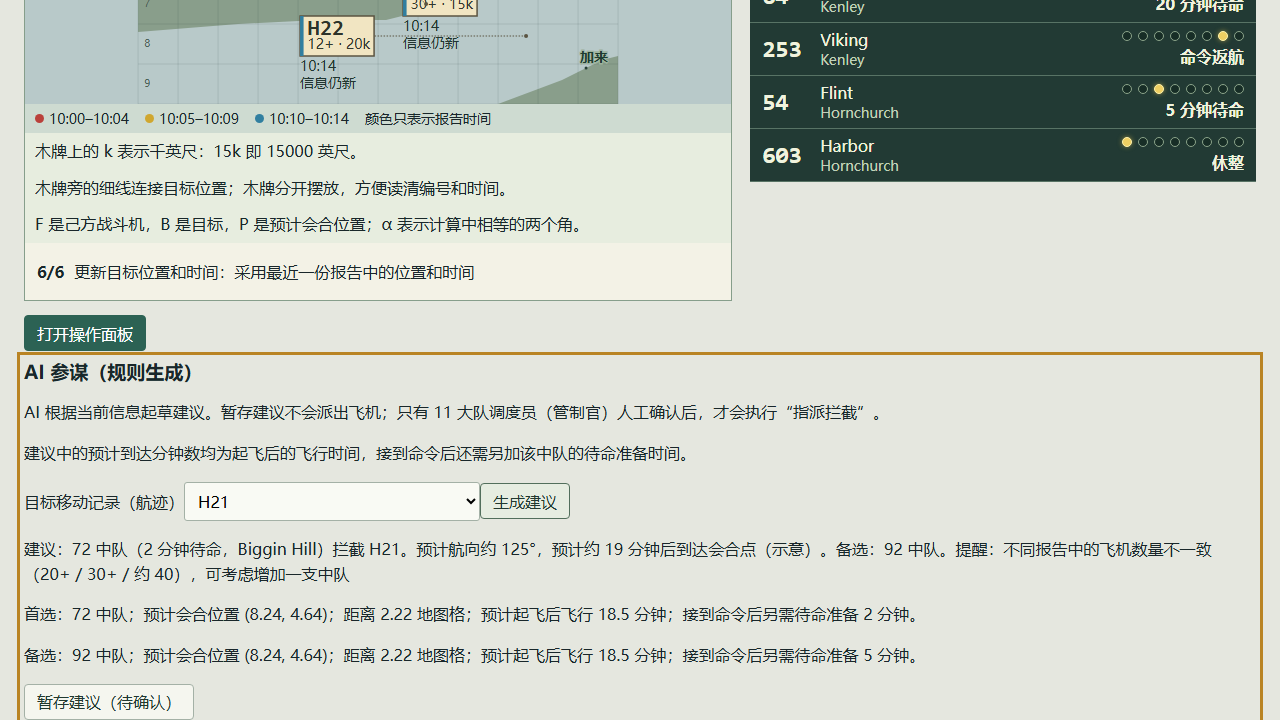Click the lit readiness dot in Harbor row
This screenshot has height=720, width=1280.
click(x=1127, y=142)
